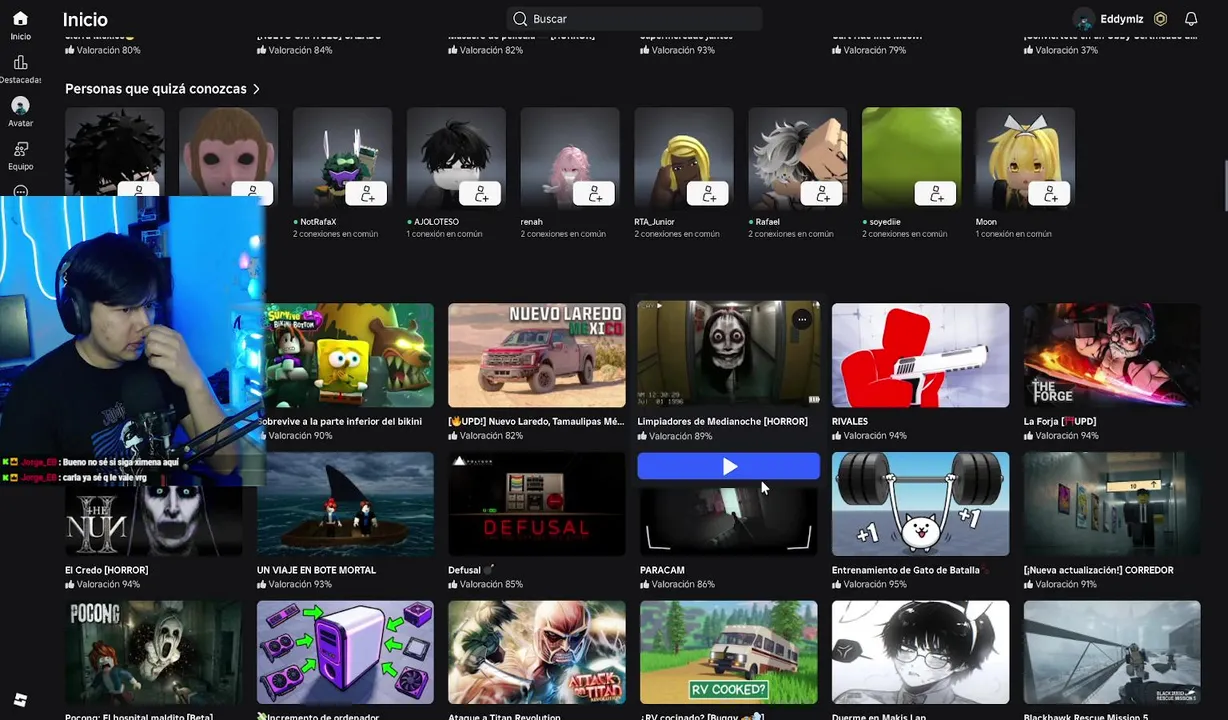Image resolution: width=1228 pixels, height=720 pixels.
Task: Add RTA_Junior as connection
Action: pyautogui.click(x=709, y=194)
